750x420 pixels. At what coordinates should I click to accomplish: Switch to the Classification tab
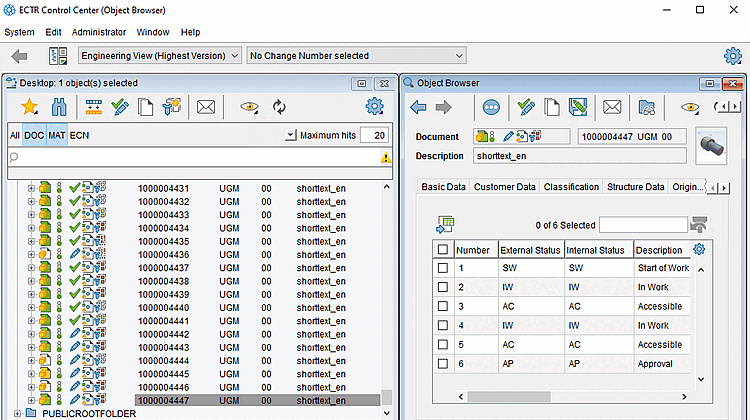point(571,187)
